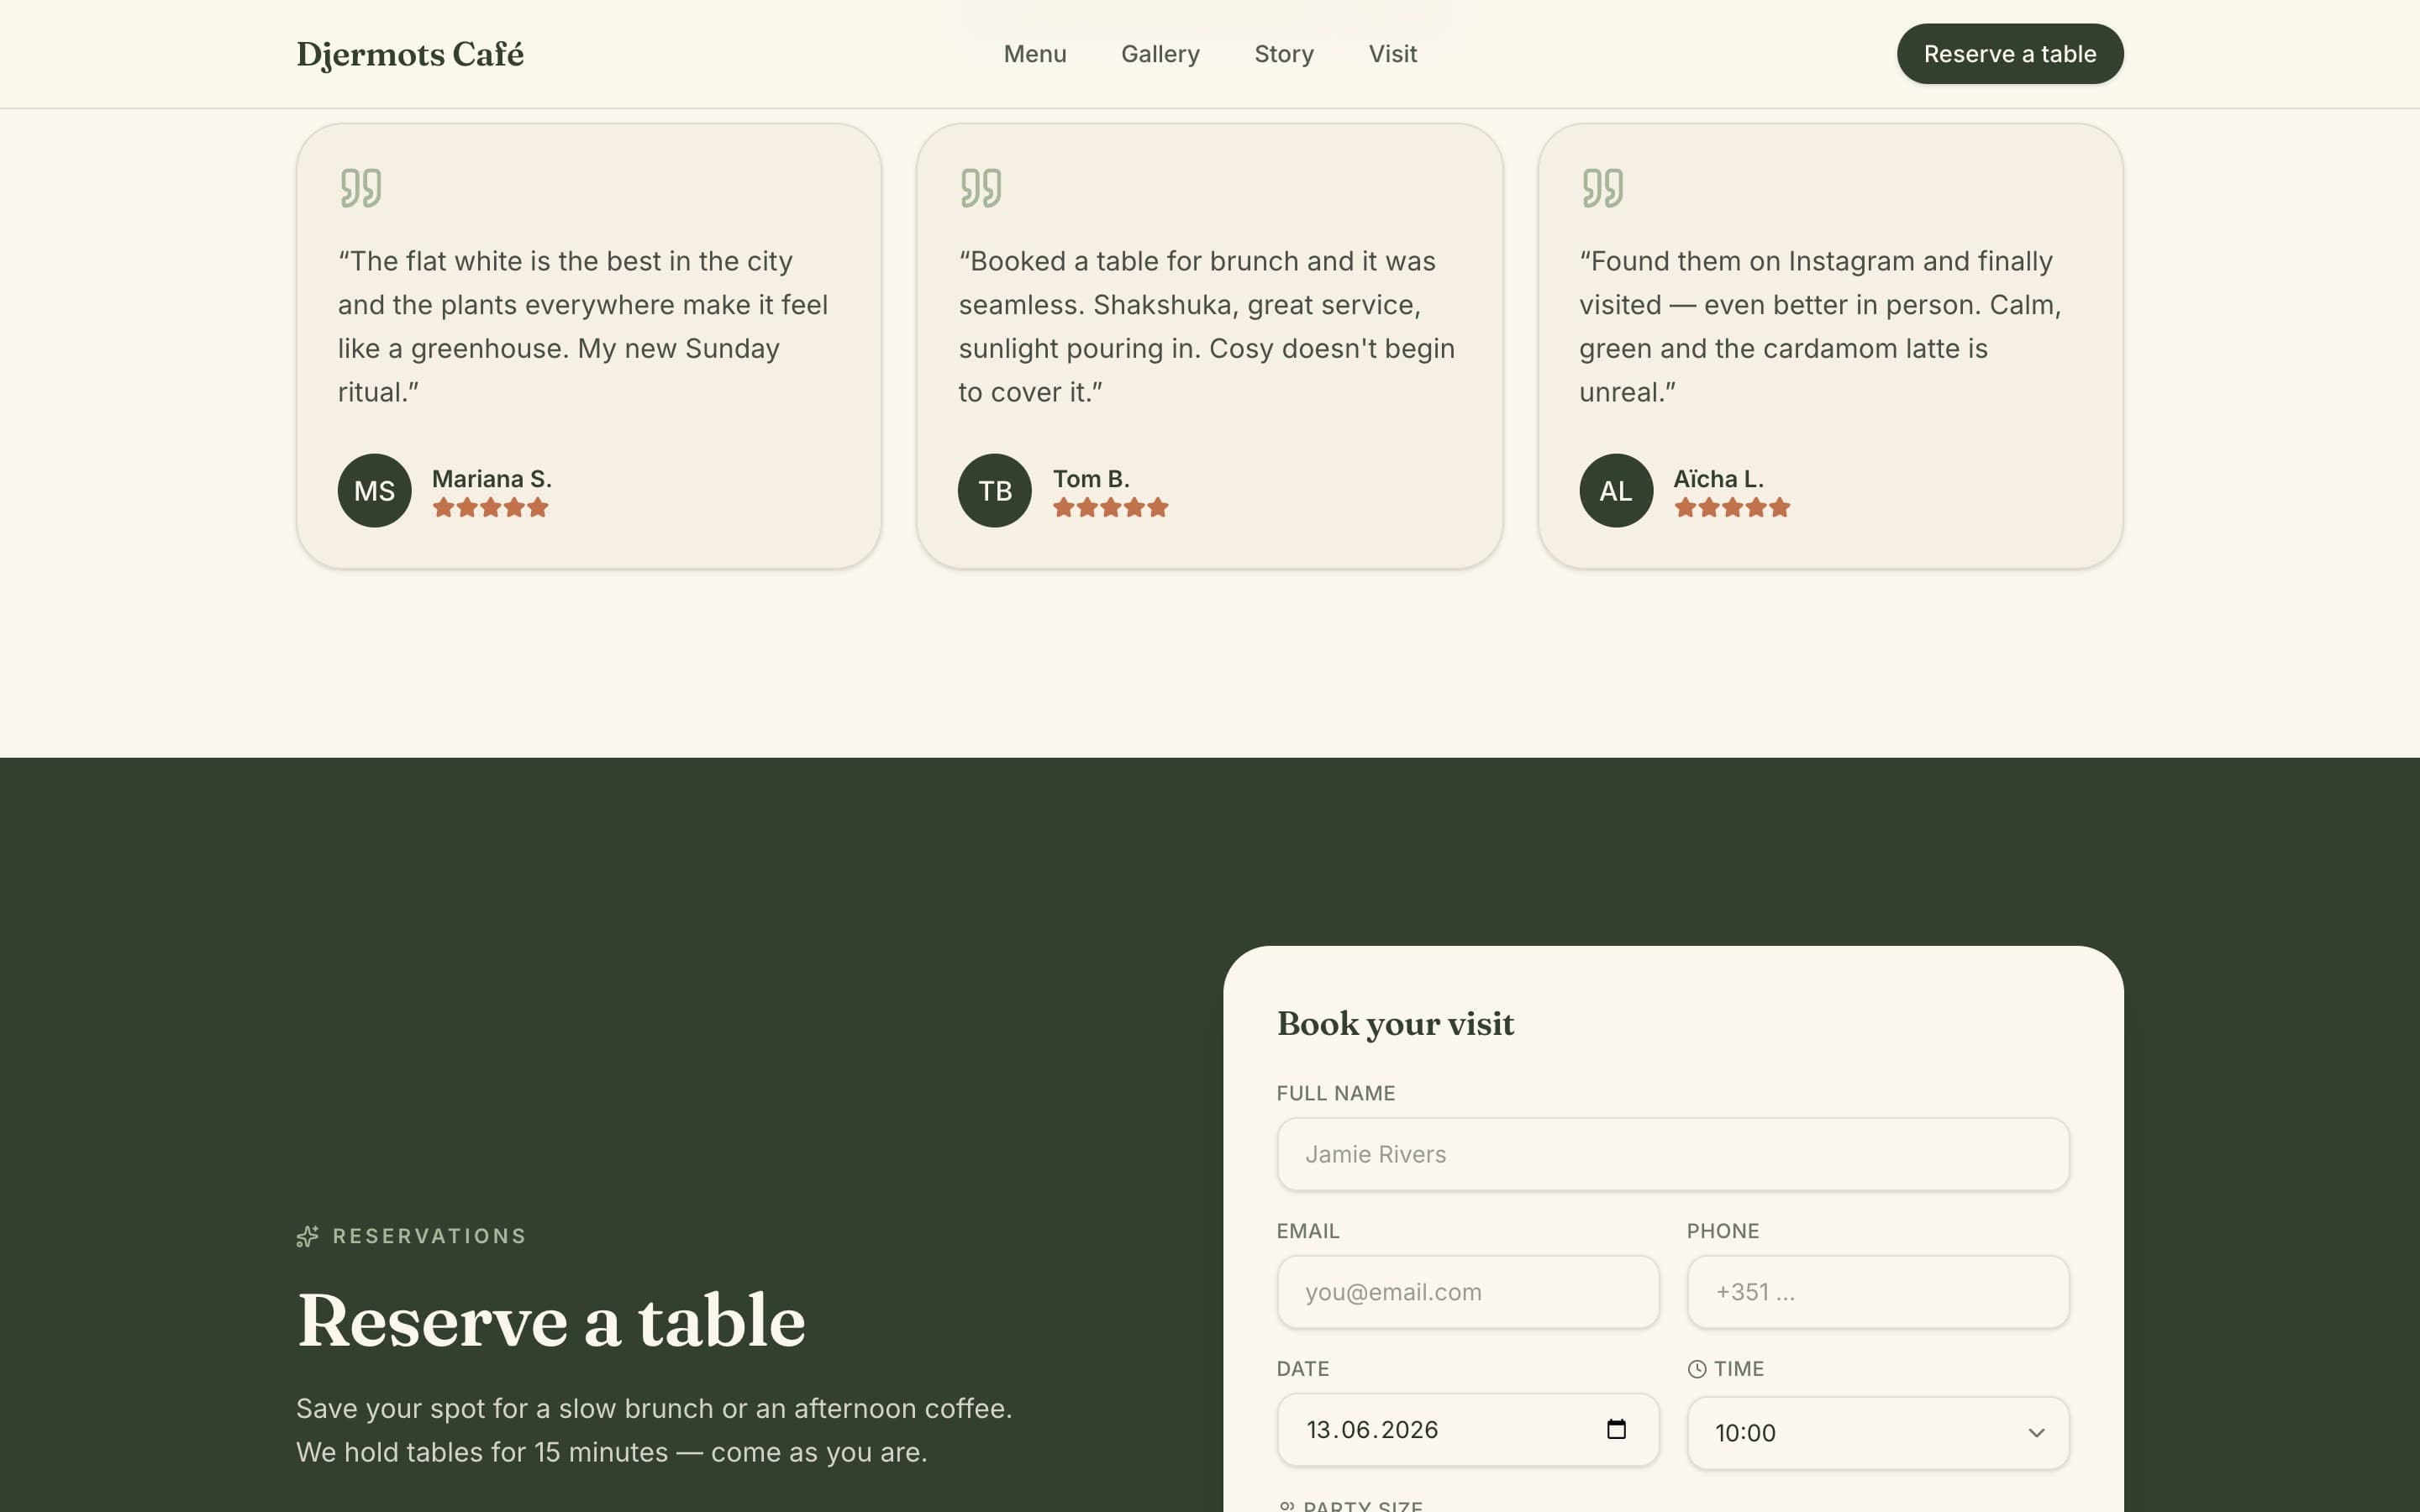Image resolution: width=2420 pixels, height=1512 pixels.
Task: Click the Tom B. reviewer name
Action: click(x=1091, y=479)
